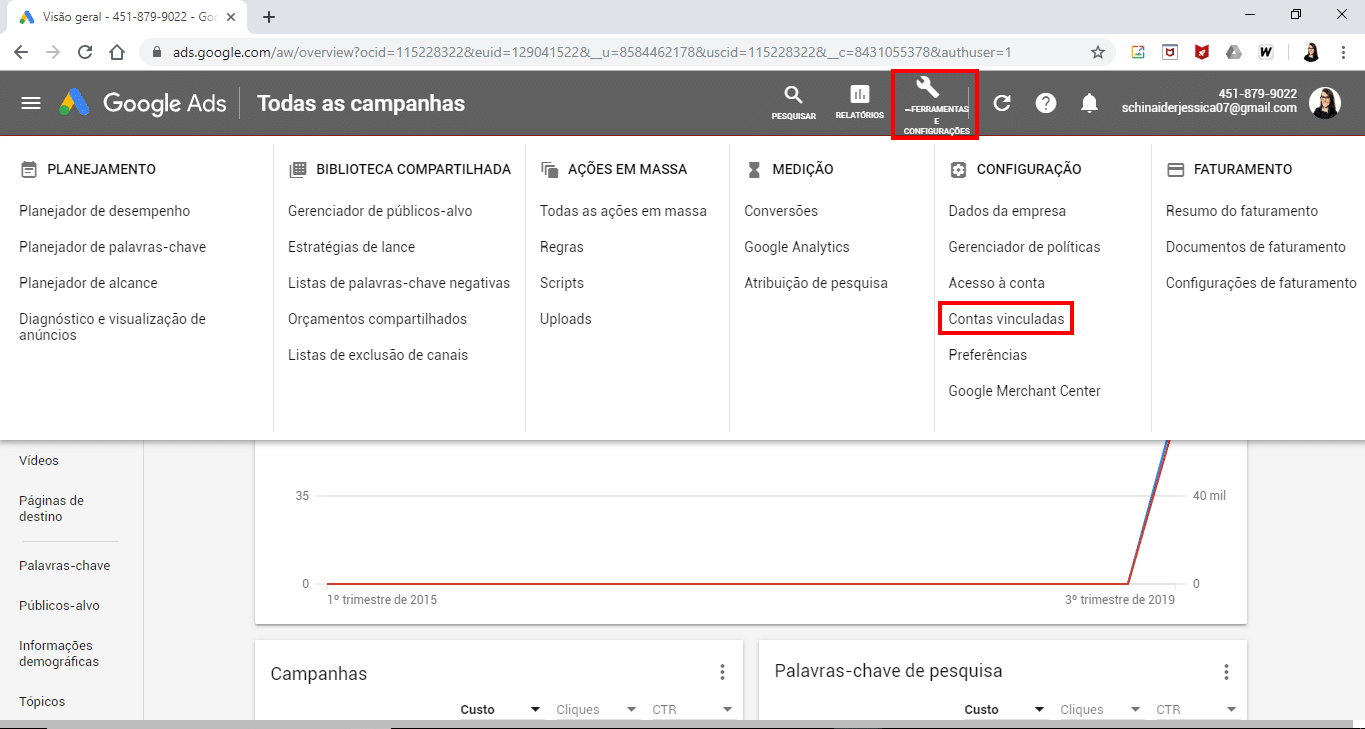
Task: Click the W extension icon
Action: (1266, 52)
